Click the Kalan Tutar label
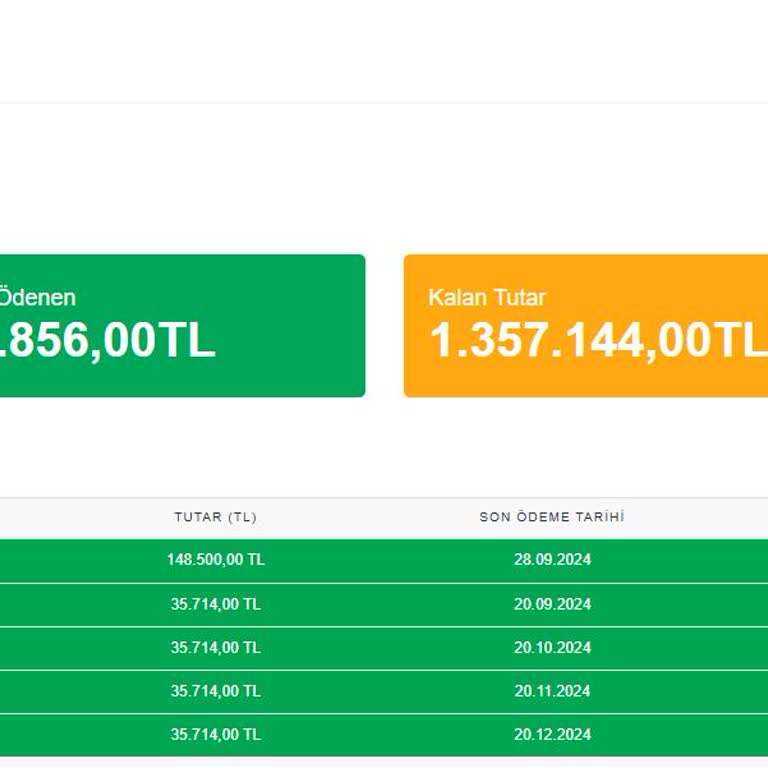The image size is (768, 768). (487, 297)
